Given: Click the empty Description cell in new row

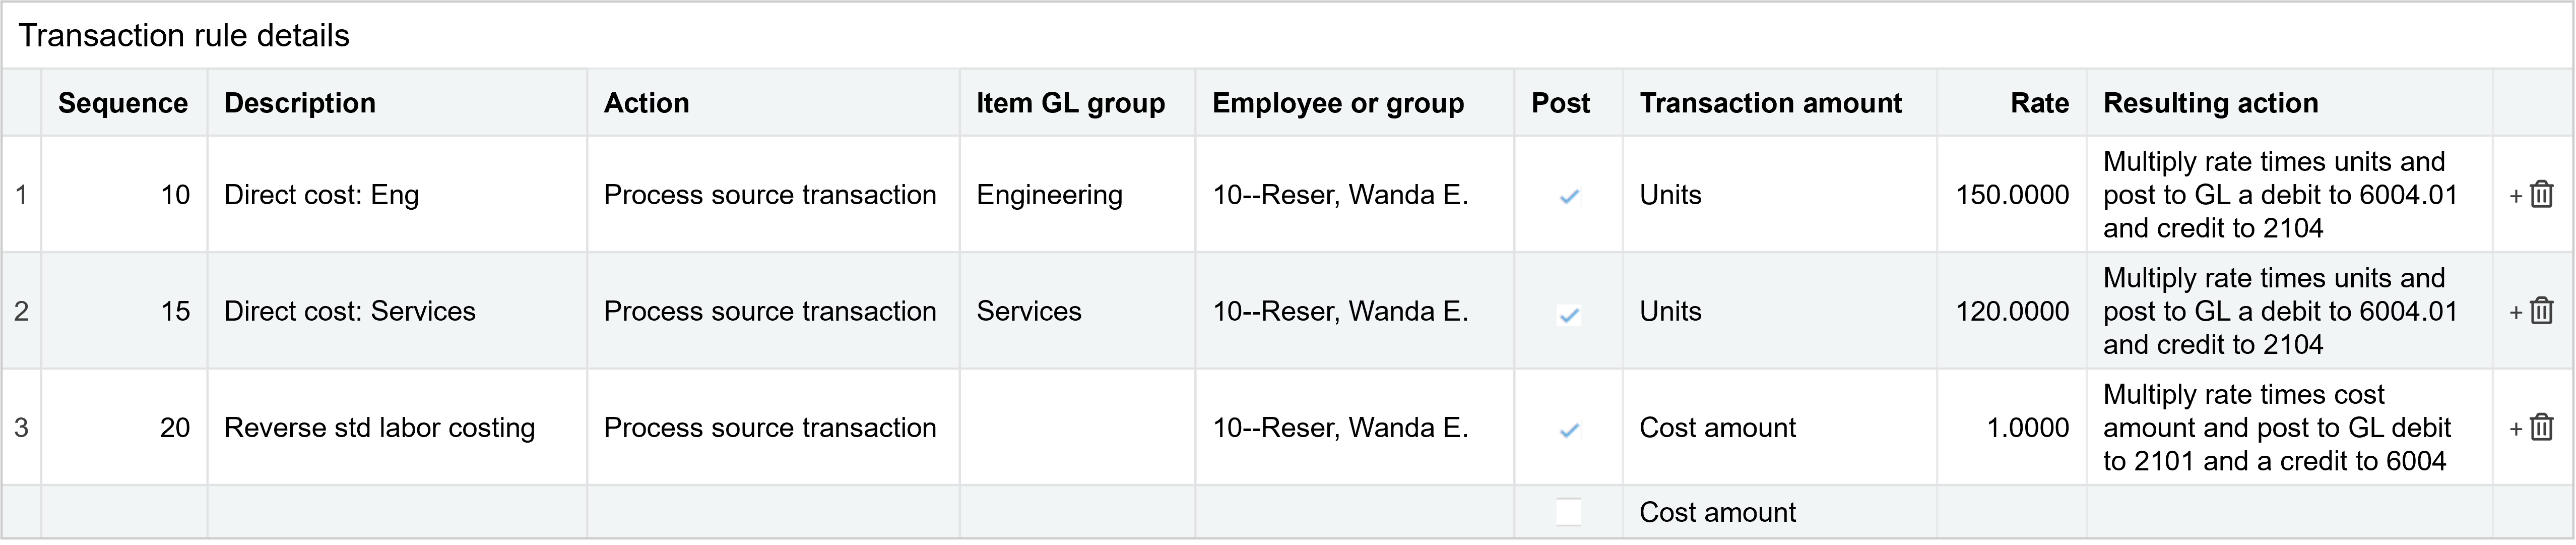Looking at the screenshot, I should (396, 512).
